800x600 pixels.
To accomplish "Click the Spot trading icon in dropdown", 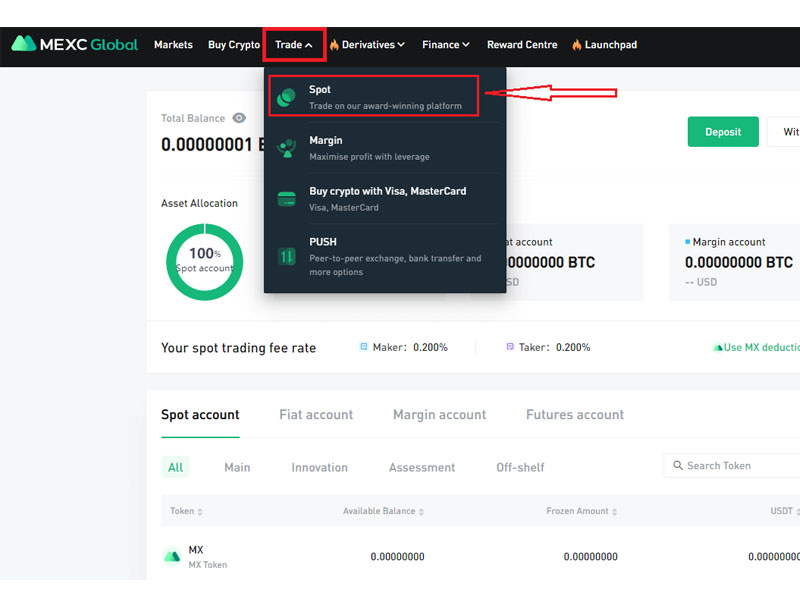I will point(286,97).
